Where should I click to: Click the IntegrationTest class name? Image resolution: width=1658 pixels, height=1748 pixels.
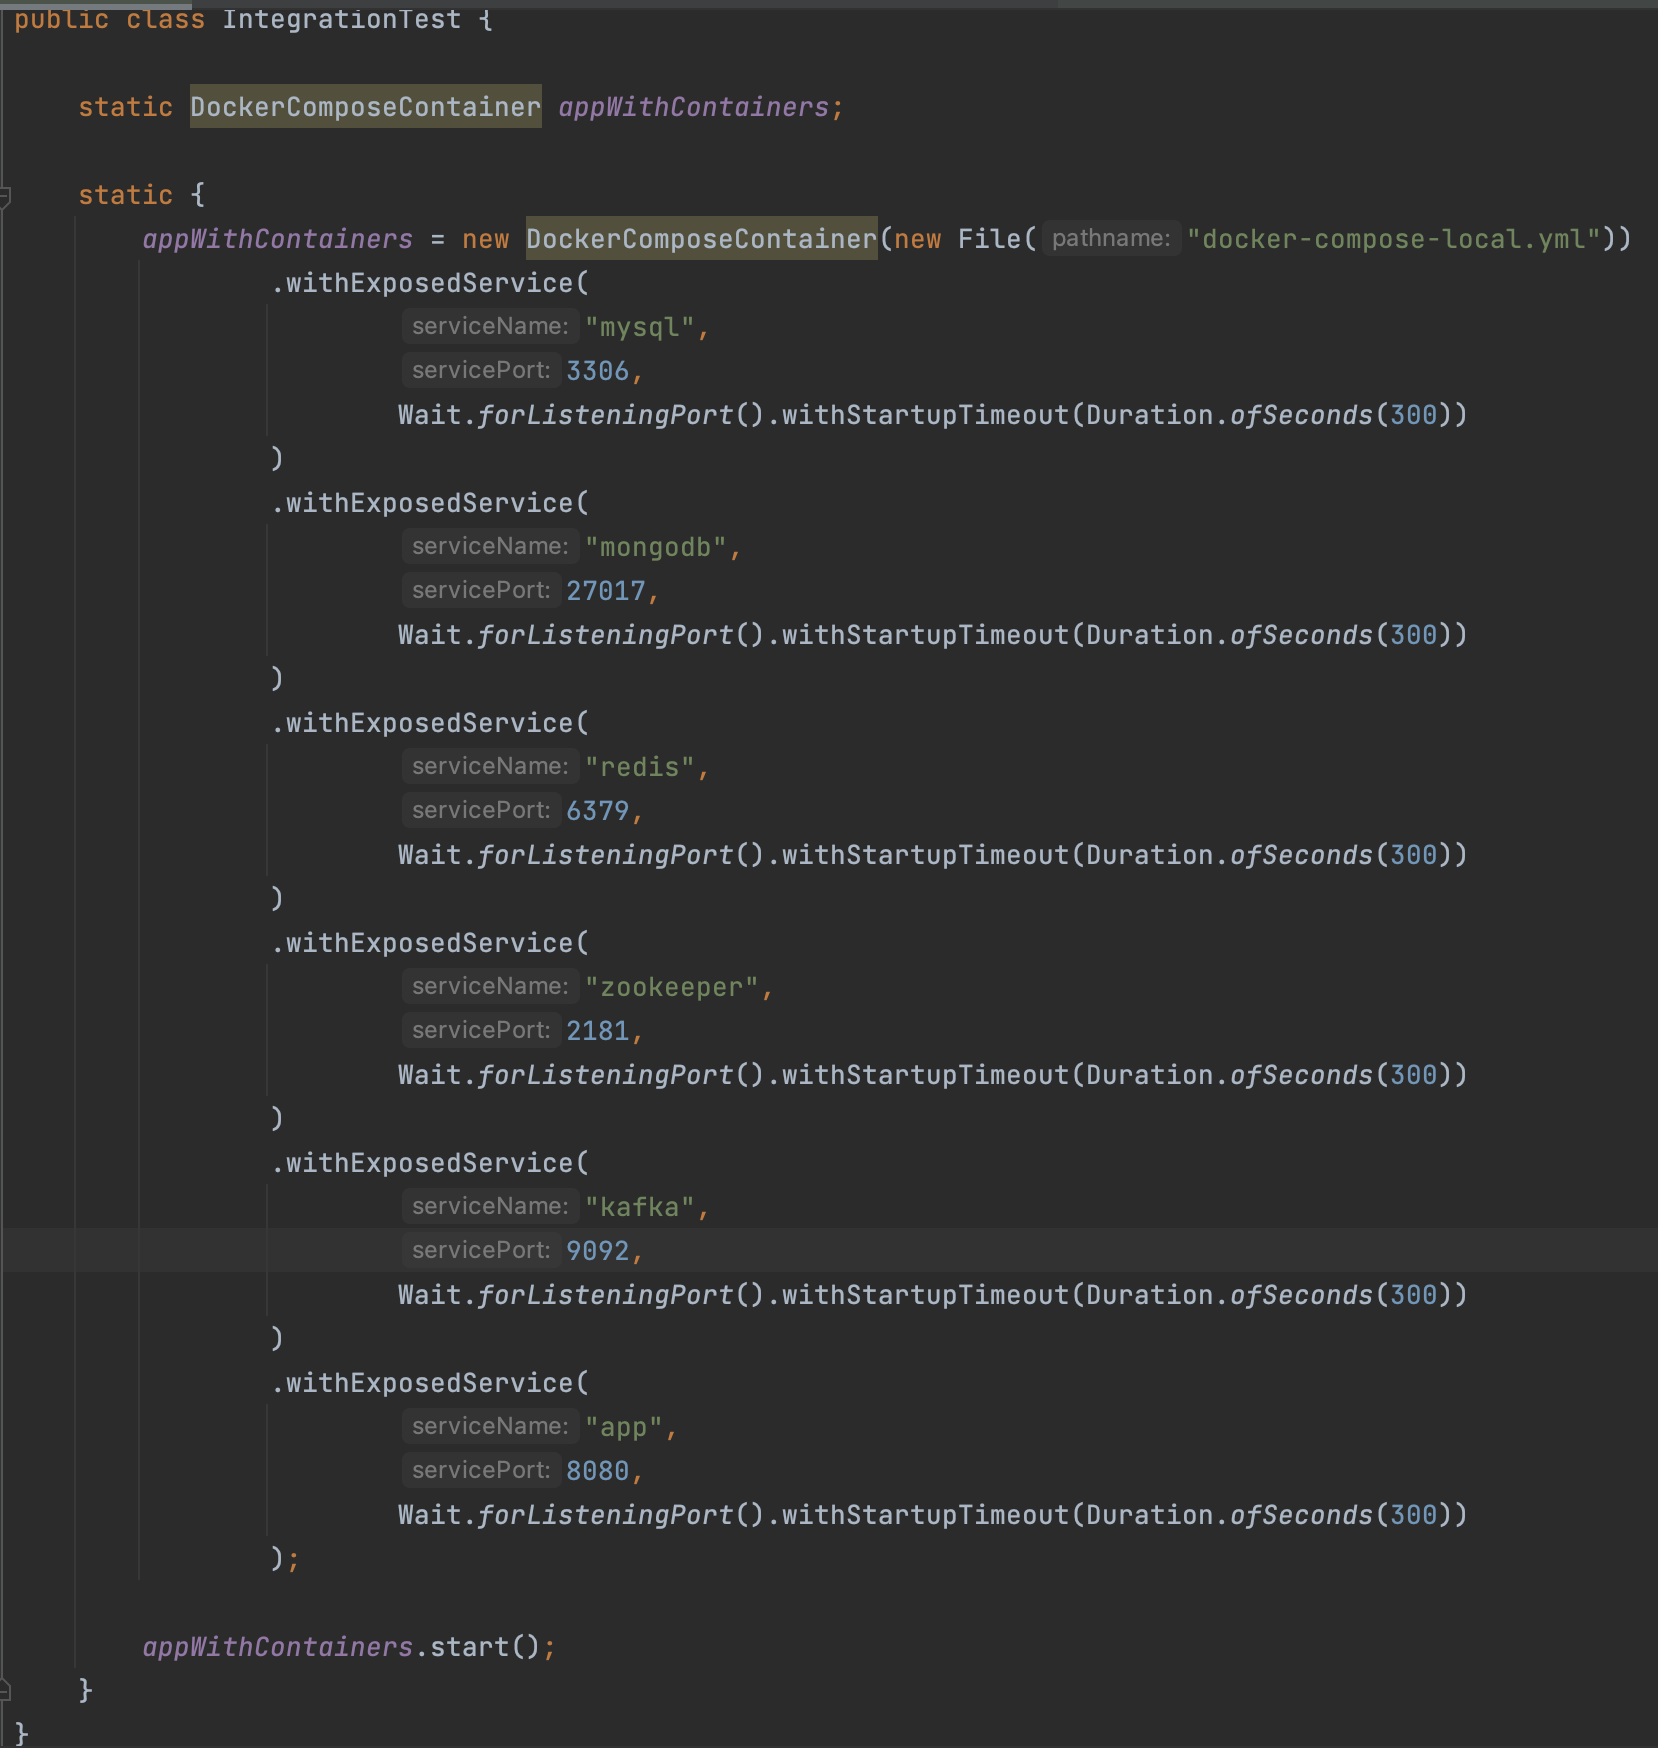coord(341,19)
